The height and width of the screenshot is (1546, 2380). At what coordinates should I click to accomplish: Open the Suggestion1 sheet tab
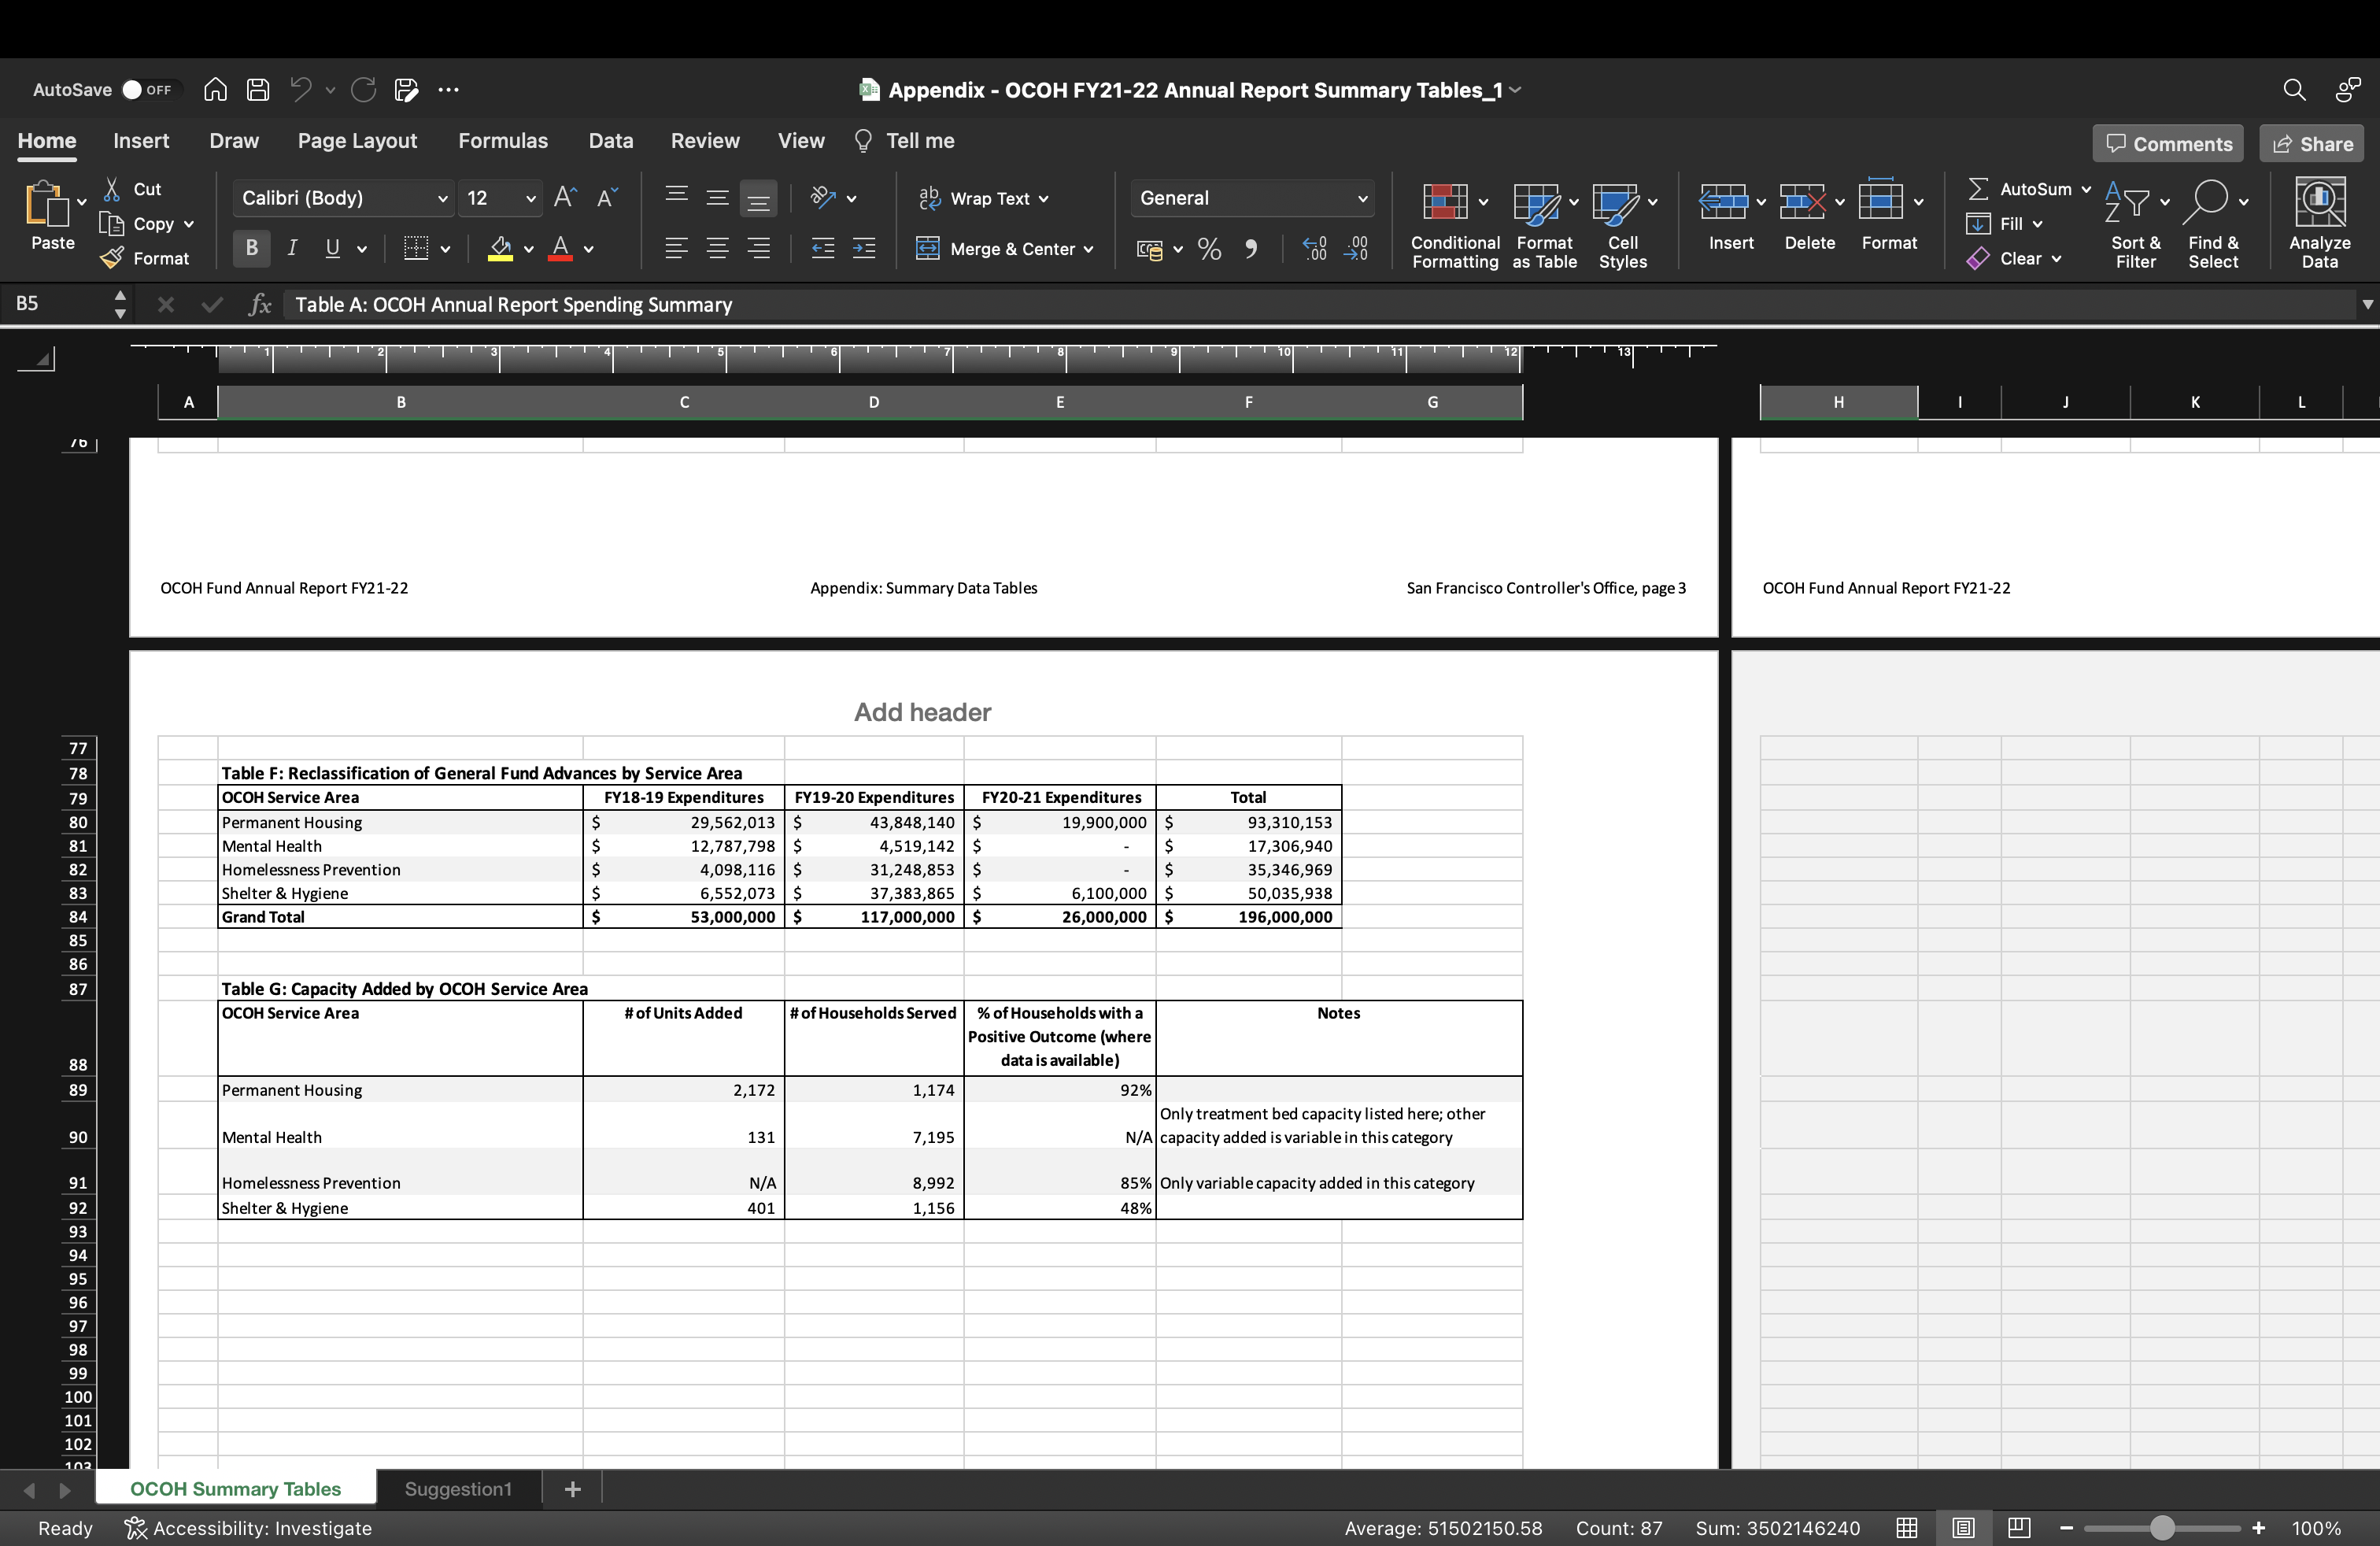[x=457, y=1489]
